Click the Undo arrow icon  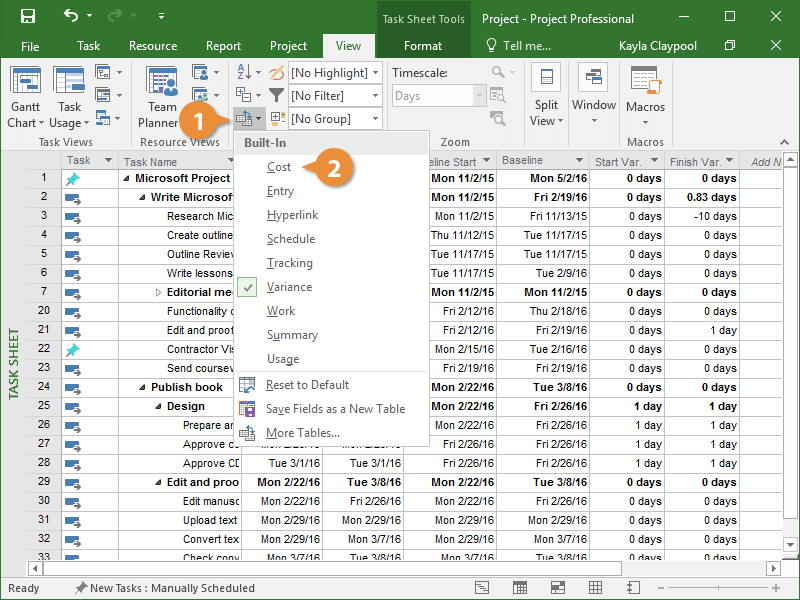tap(71, 17)
